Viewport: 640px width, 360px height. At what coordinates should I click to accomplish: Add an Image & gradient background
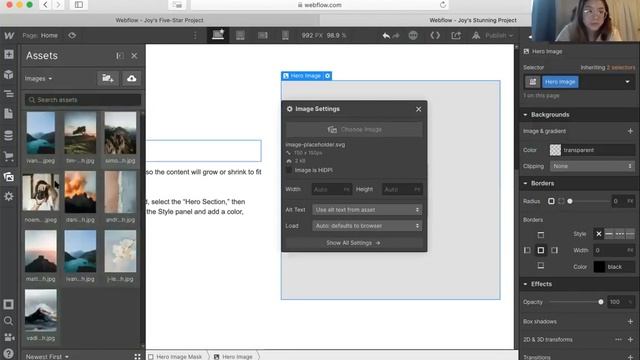pos(630,131)
